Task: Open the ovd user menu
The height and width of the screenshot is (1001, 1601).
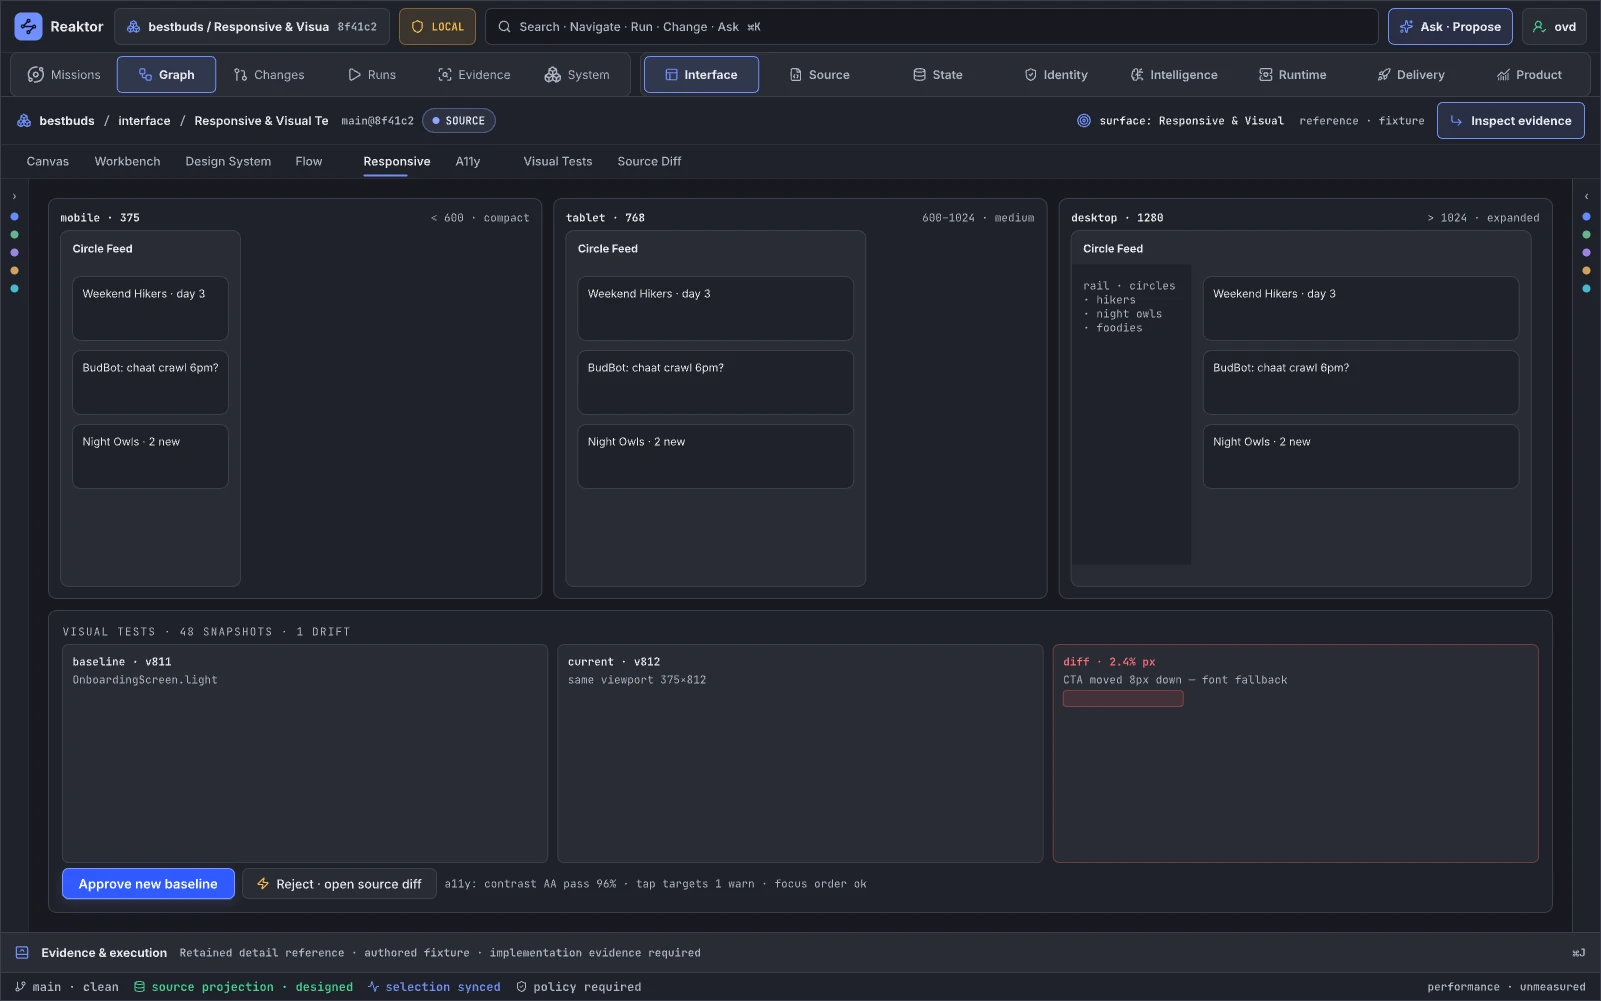Action: [1554, 27]
